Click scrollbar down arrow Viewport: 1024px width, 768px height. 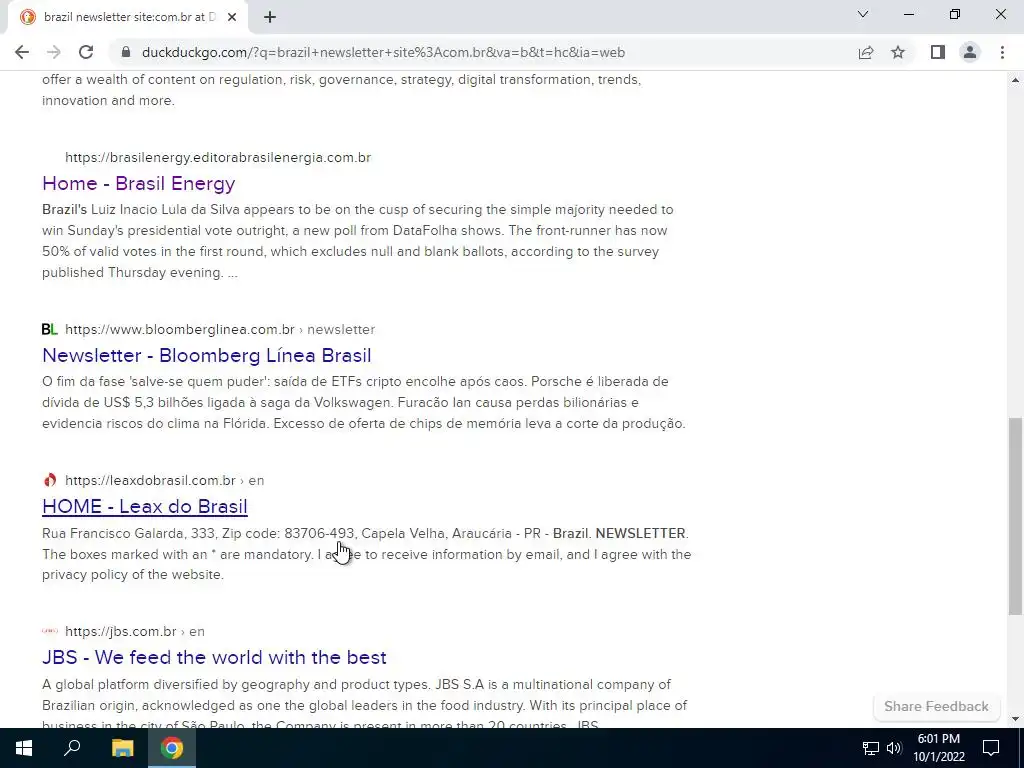pyautogui.click(x=1015, y=719)
